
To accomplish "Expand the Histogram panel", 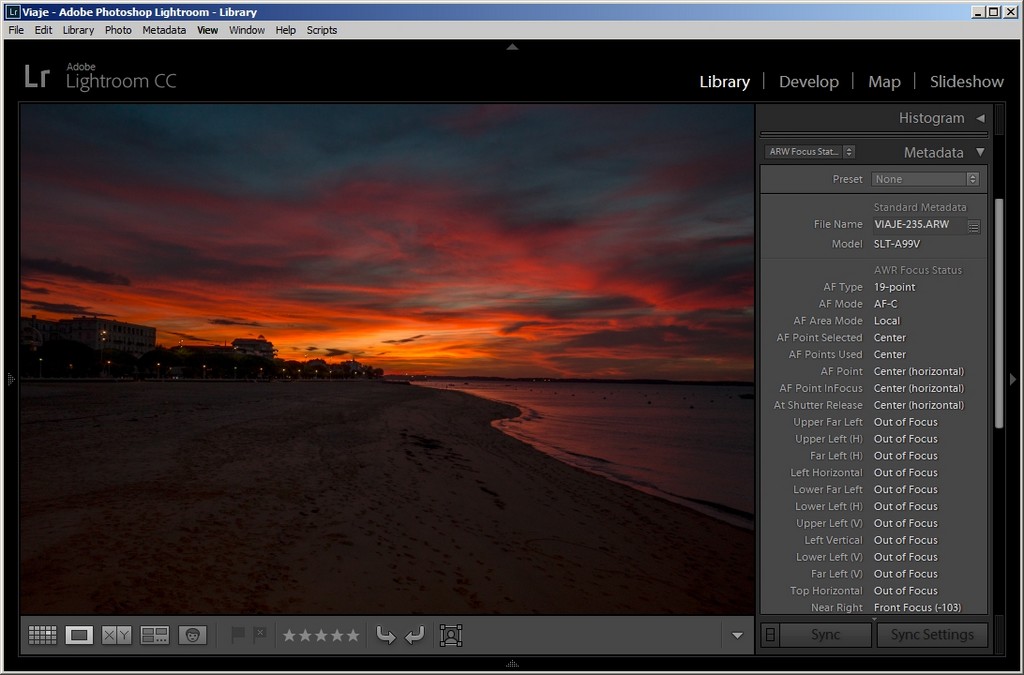I will click(x=980, y=118).
